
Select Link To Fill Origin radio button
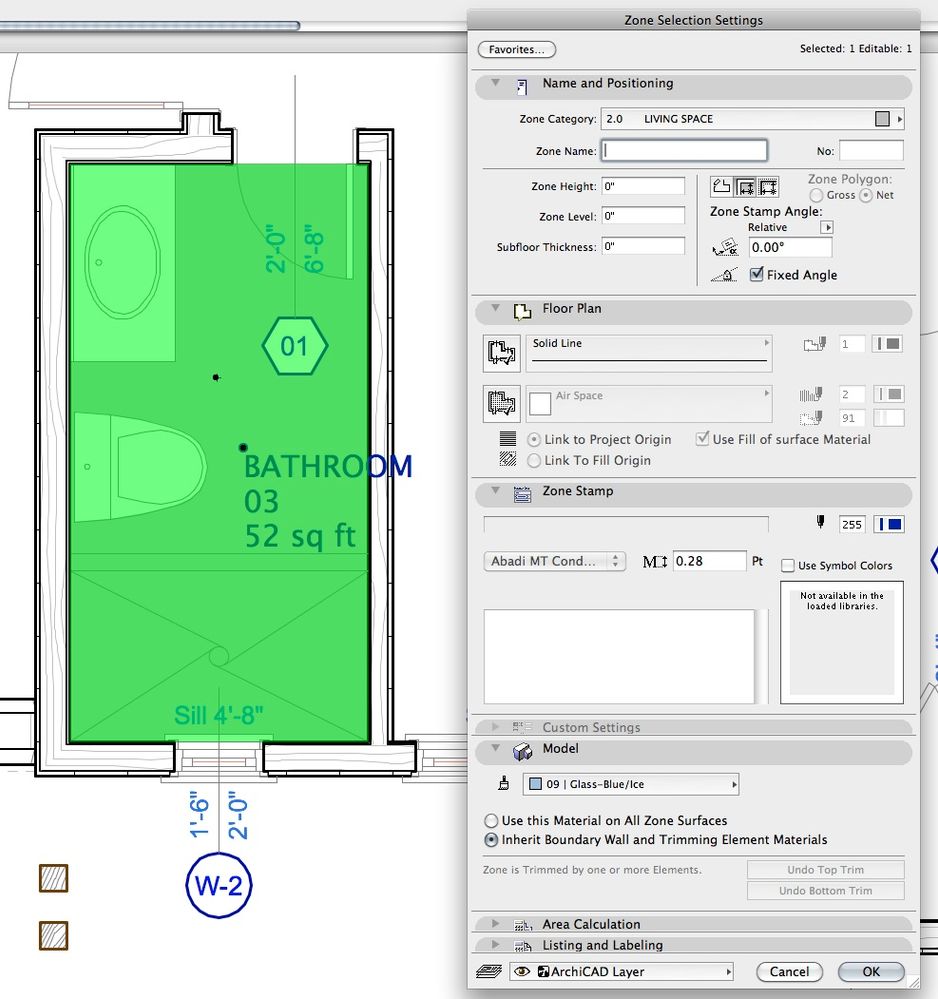[534, 460]
